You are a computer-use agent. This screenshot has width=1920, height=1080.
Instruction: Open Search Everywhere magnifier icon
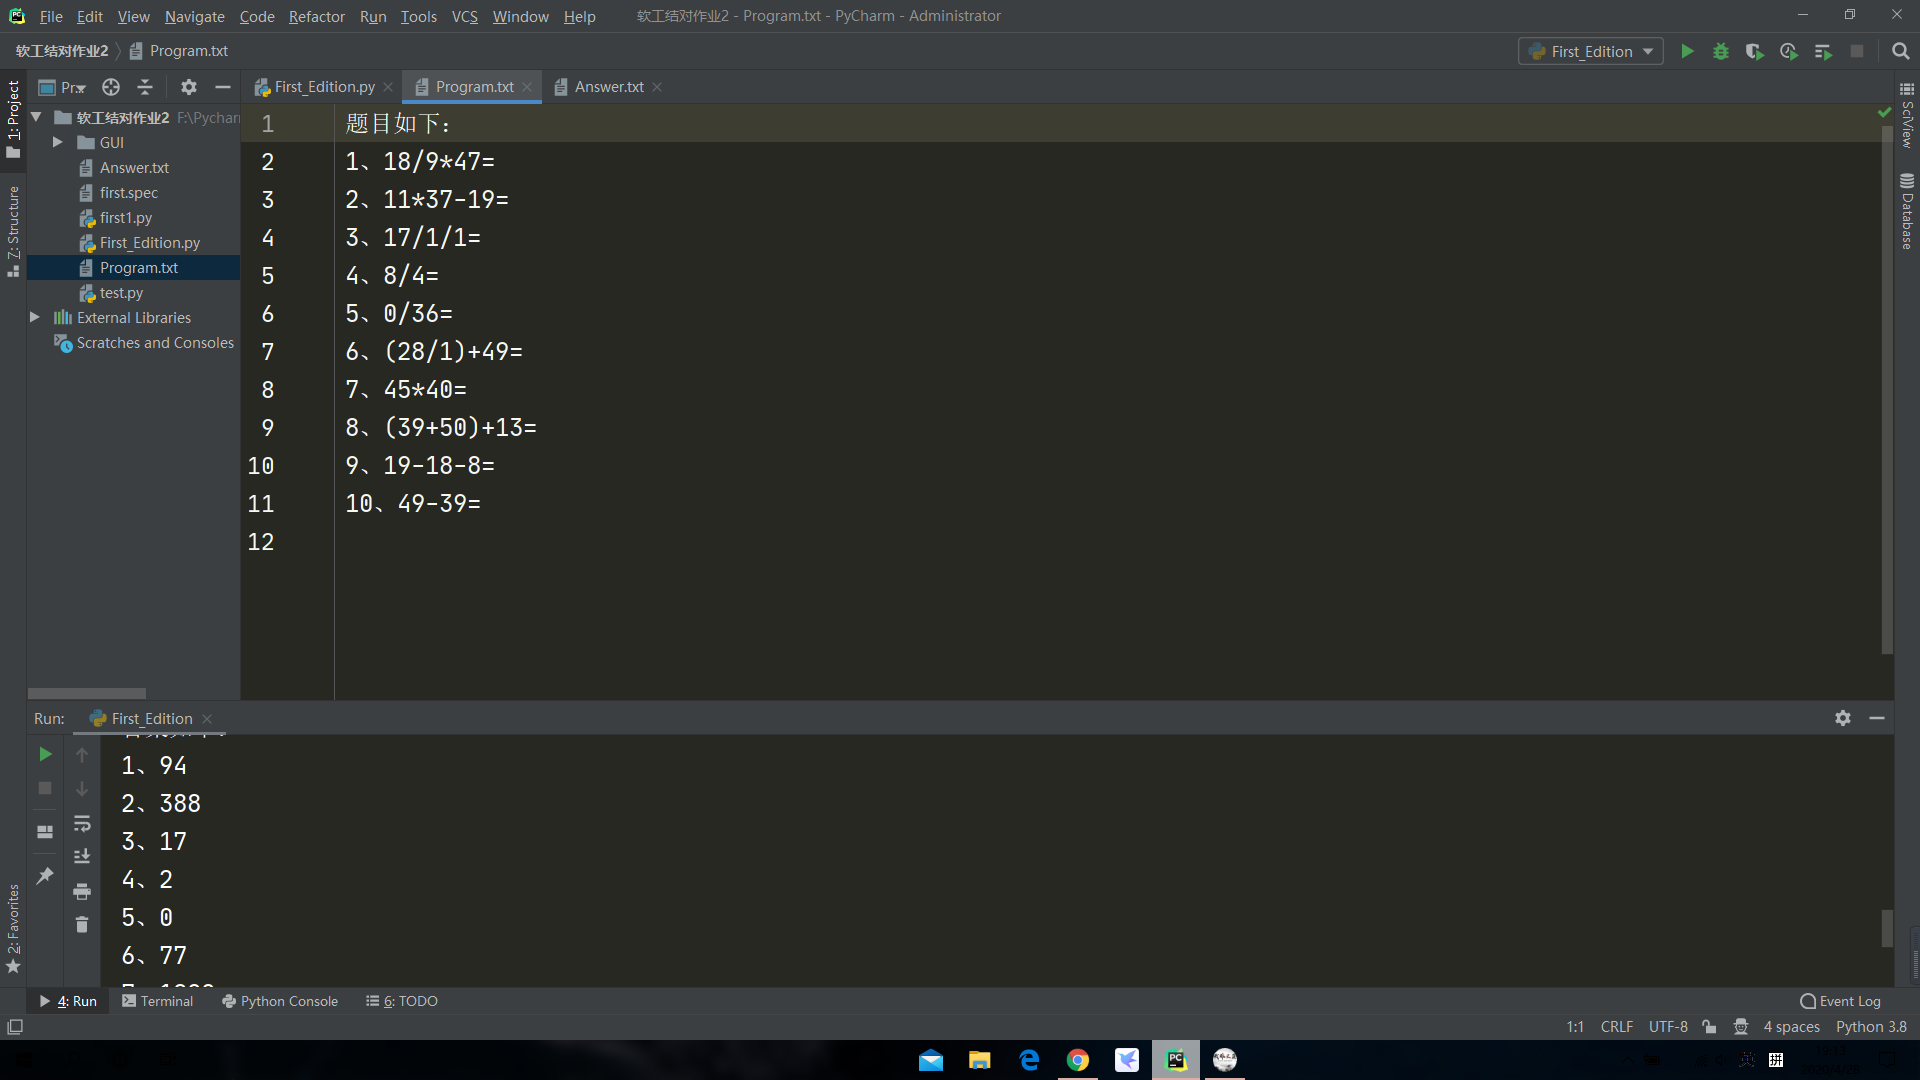(1901, 51)
